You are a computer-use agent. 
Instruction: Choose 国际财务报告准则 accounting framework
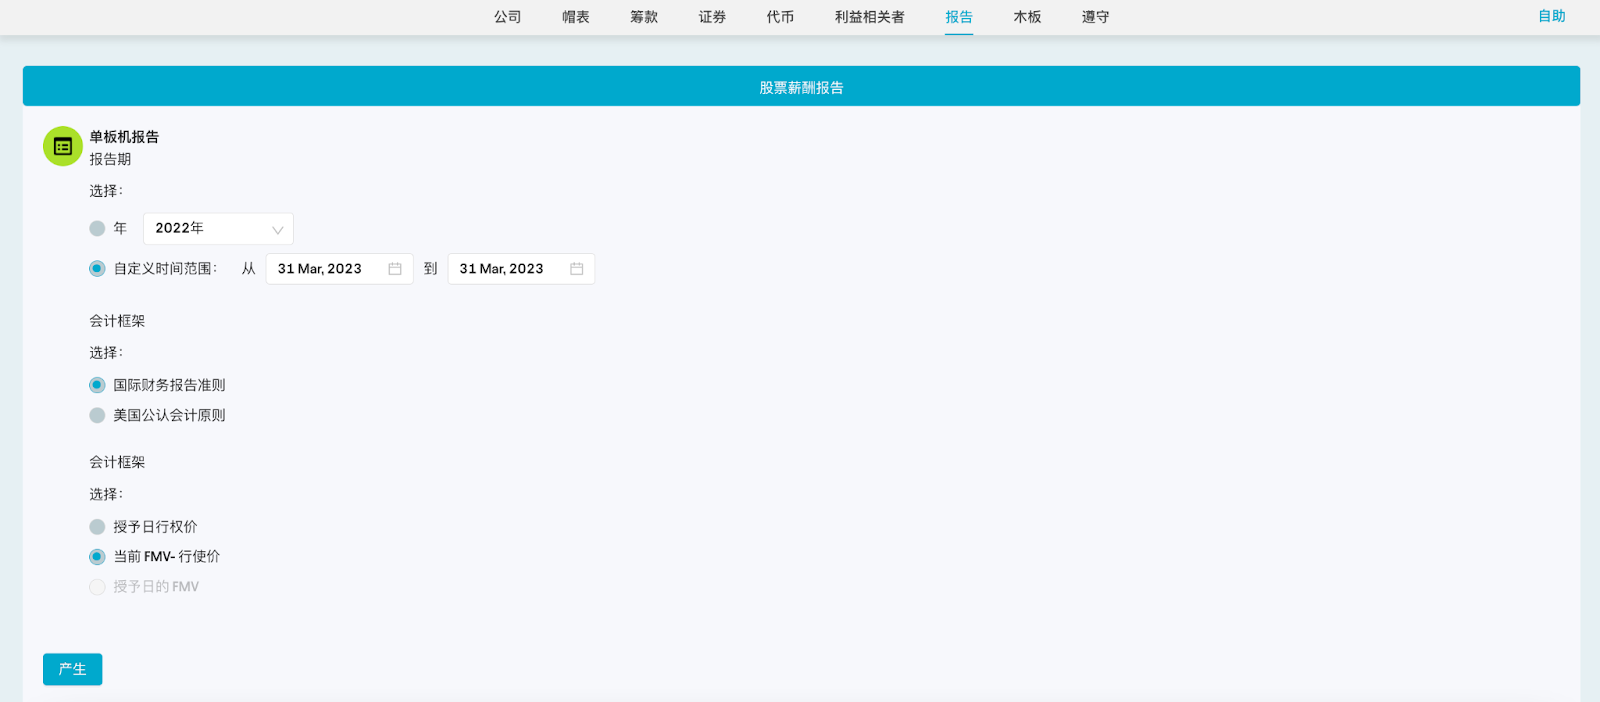click(x=97, y=385)
